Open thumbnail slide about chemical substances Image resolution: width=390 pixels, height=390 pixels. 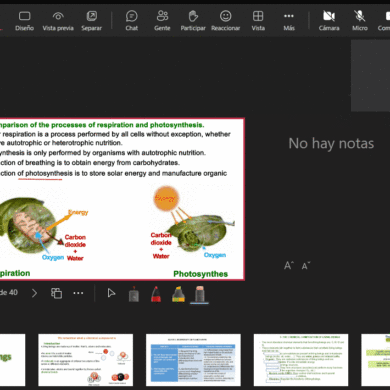click(x=86, y=360)
